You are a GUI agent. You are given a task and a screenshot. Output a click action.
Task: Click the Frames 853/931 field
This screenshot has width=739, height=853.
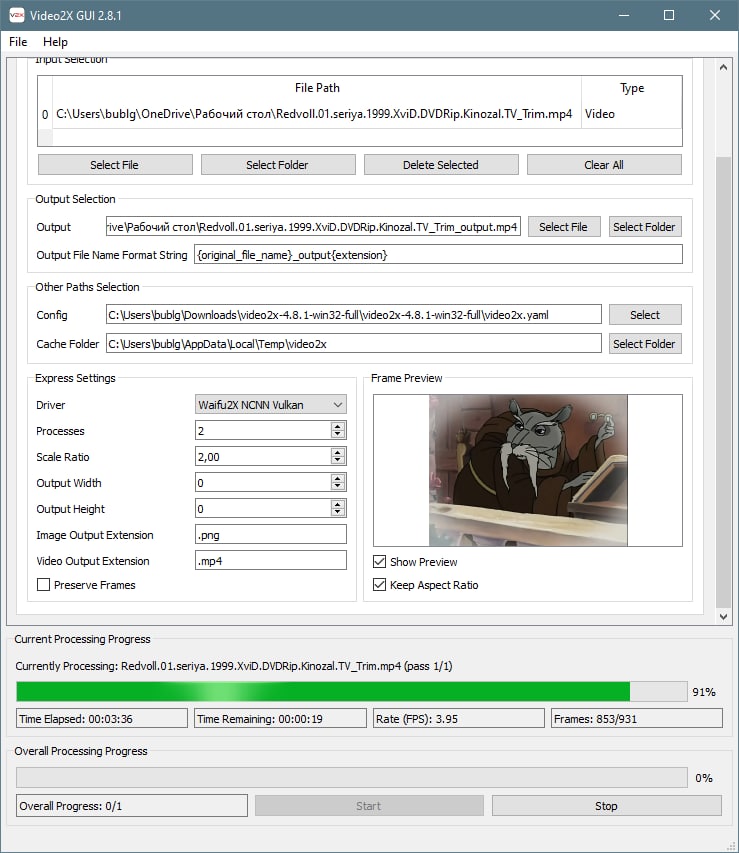[637, 719]
